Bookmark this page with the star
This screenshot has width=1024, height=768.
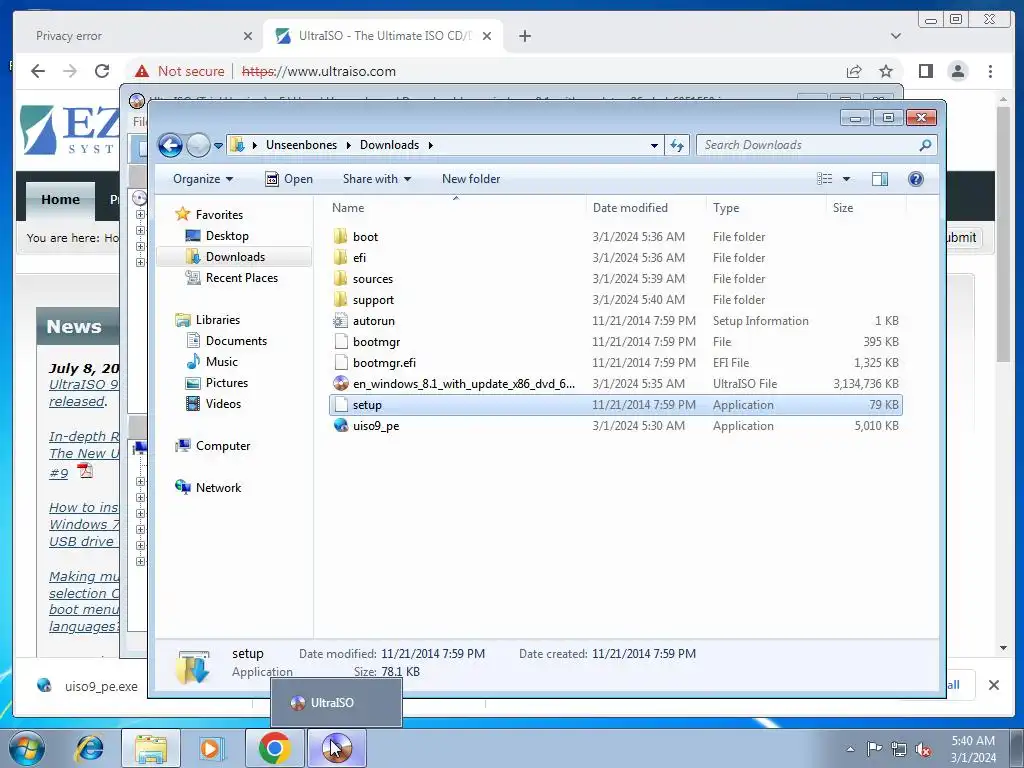[x=886, y=71]
